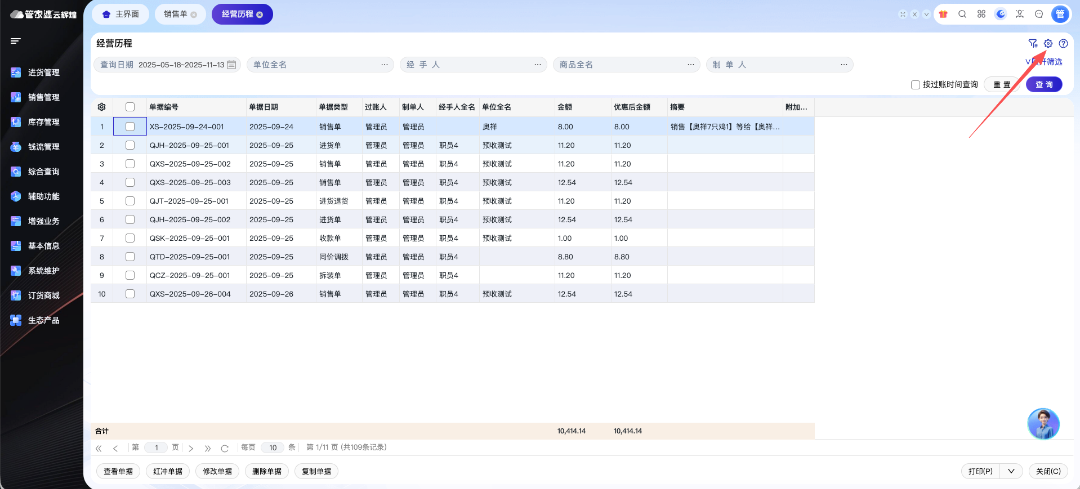1080x489 pixels.
Task: Open the 商品全名 selector ellipsis
Action: tap(691, 64)
